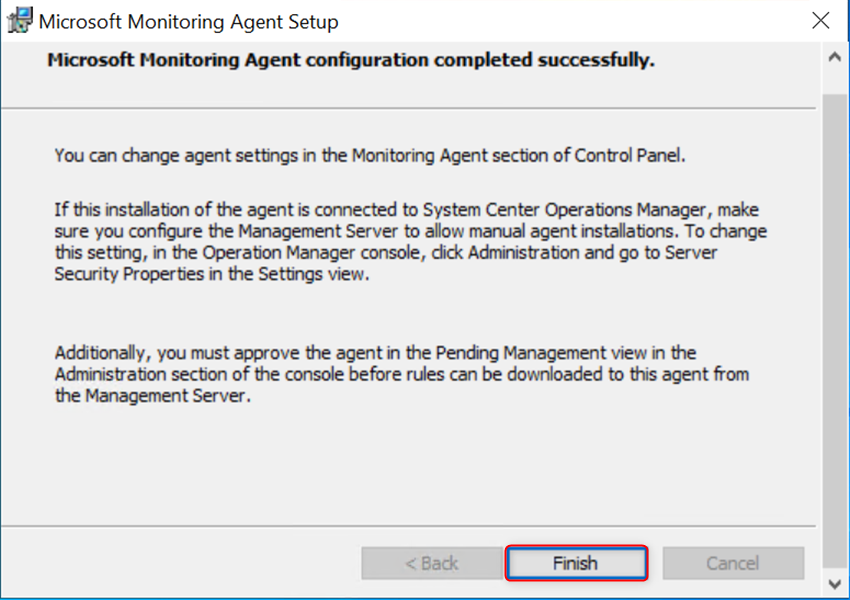Select the Finish button highlighted in red
This screenshot has width=850, height=600.
[576, 562]
